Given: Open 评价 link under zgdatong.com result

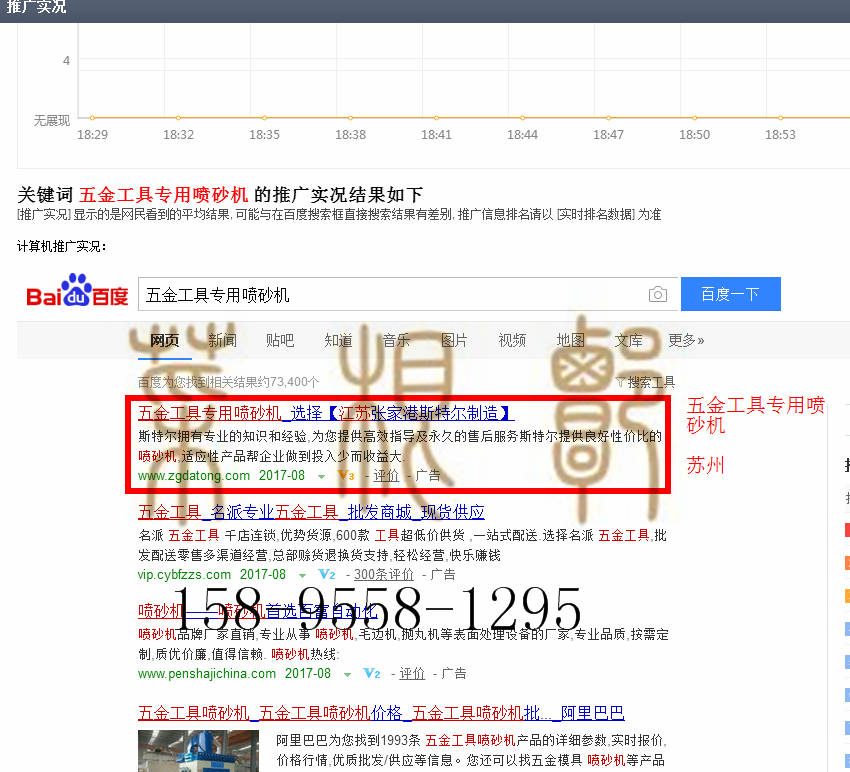Looking at the screenshot, I should click(x=386, y=476).
